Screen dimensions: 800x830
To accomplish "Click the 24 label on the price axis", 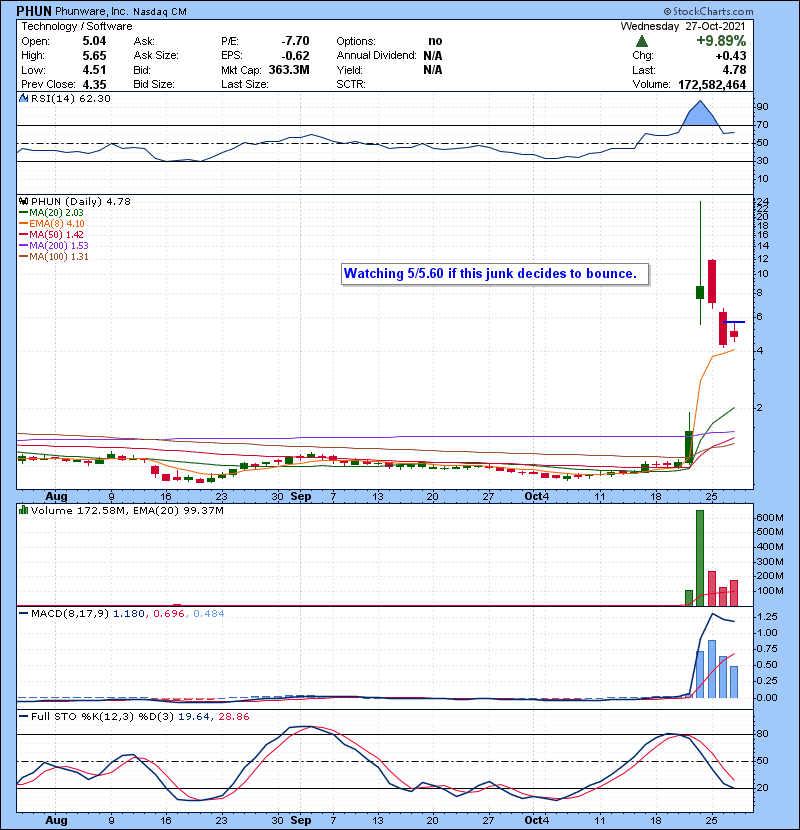I will pyautogui.click(x=762, y=202).
